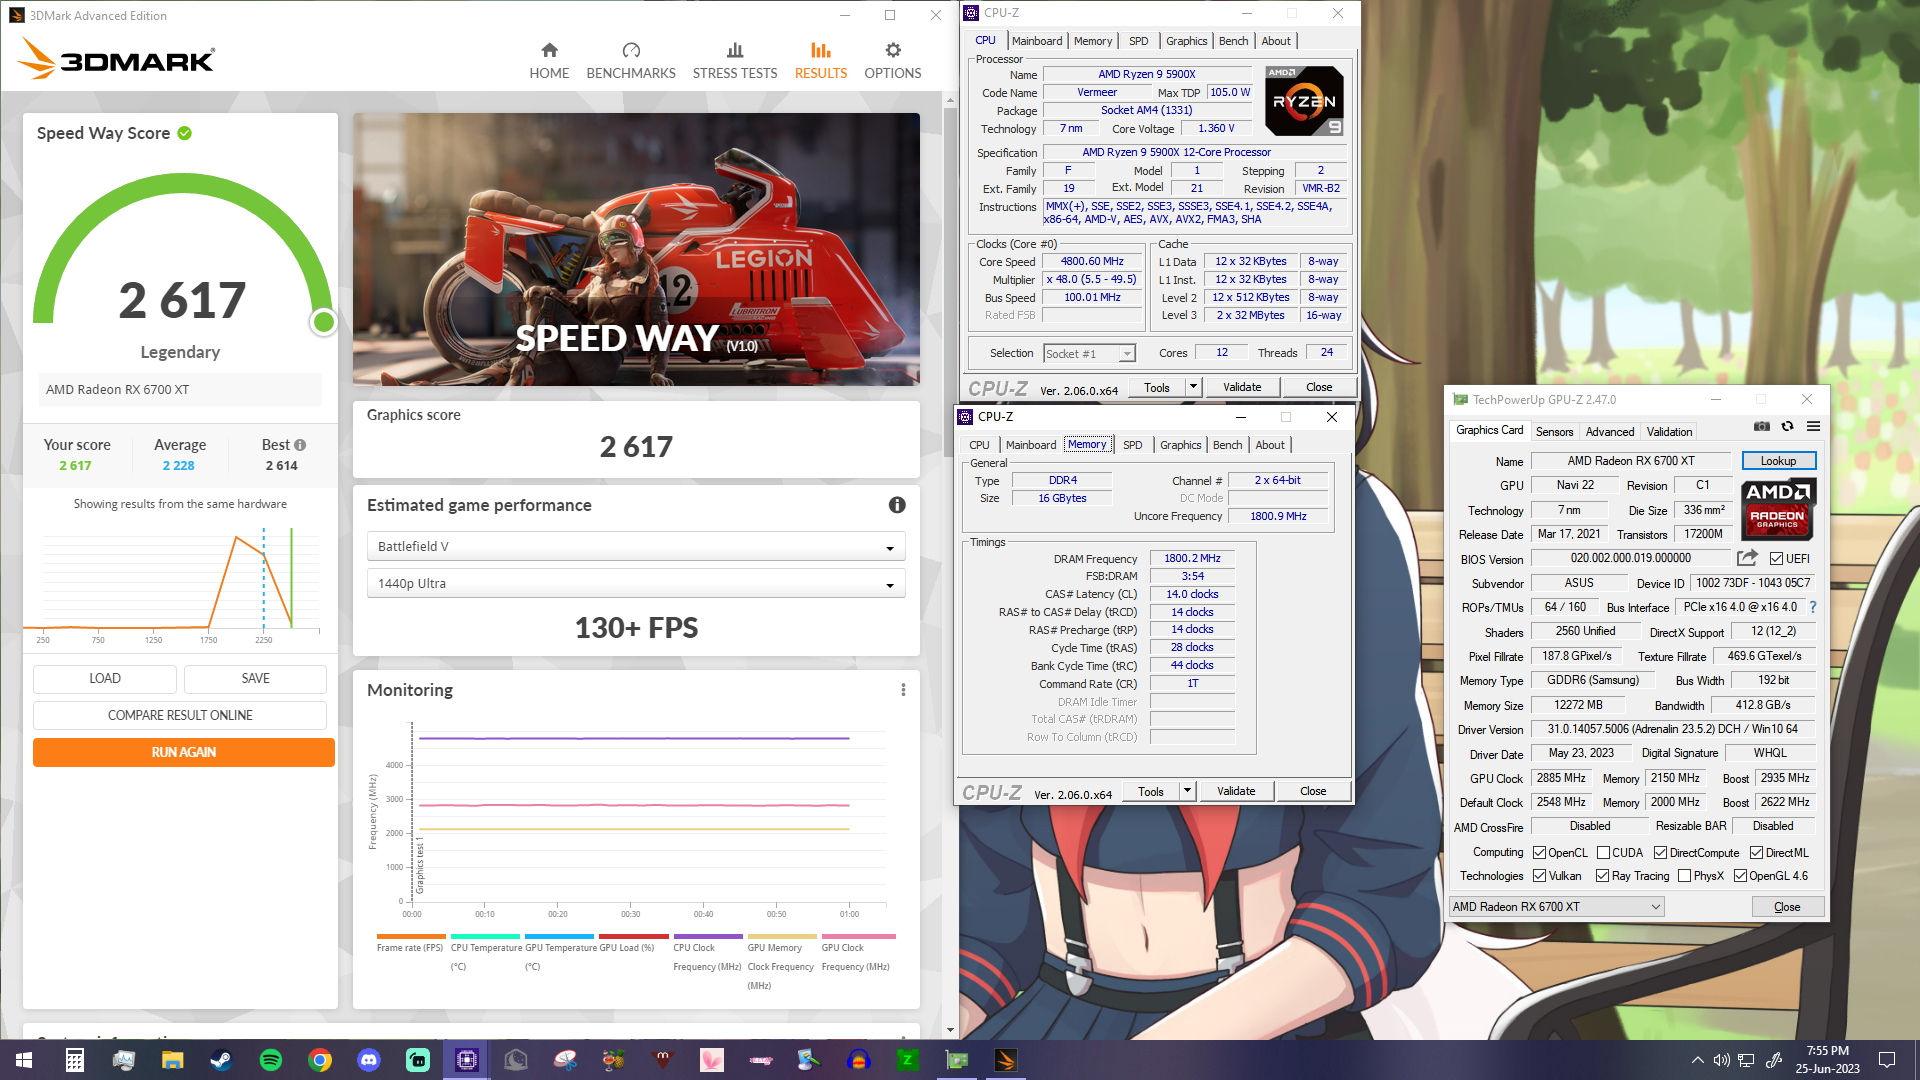Viewport: 1920px width, 1080px height.
Task: Toggle Vulkan checkbox in GPU-Z
Action: pyautogui.click(x=1540, y=876)
